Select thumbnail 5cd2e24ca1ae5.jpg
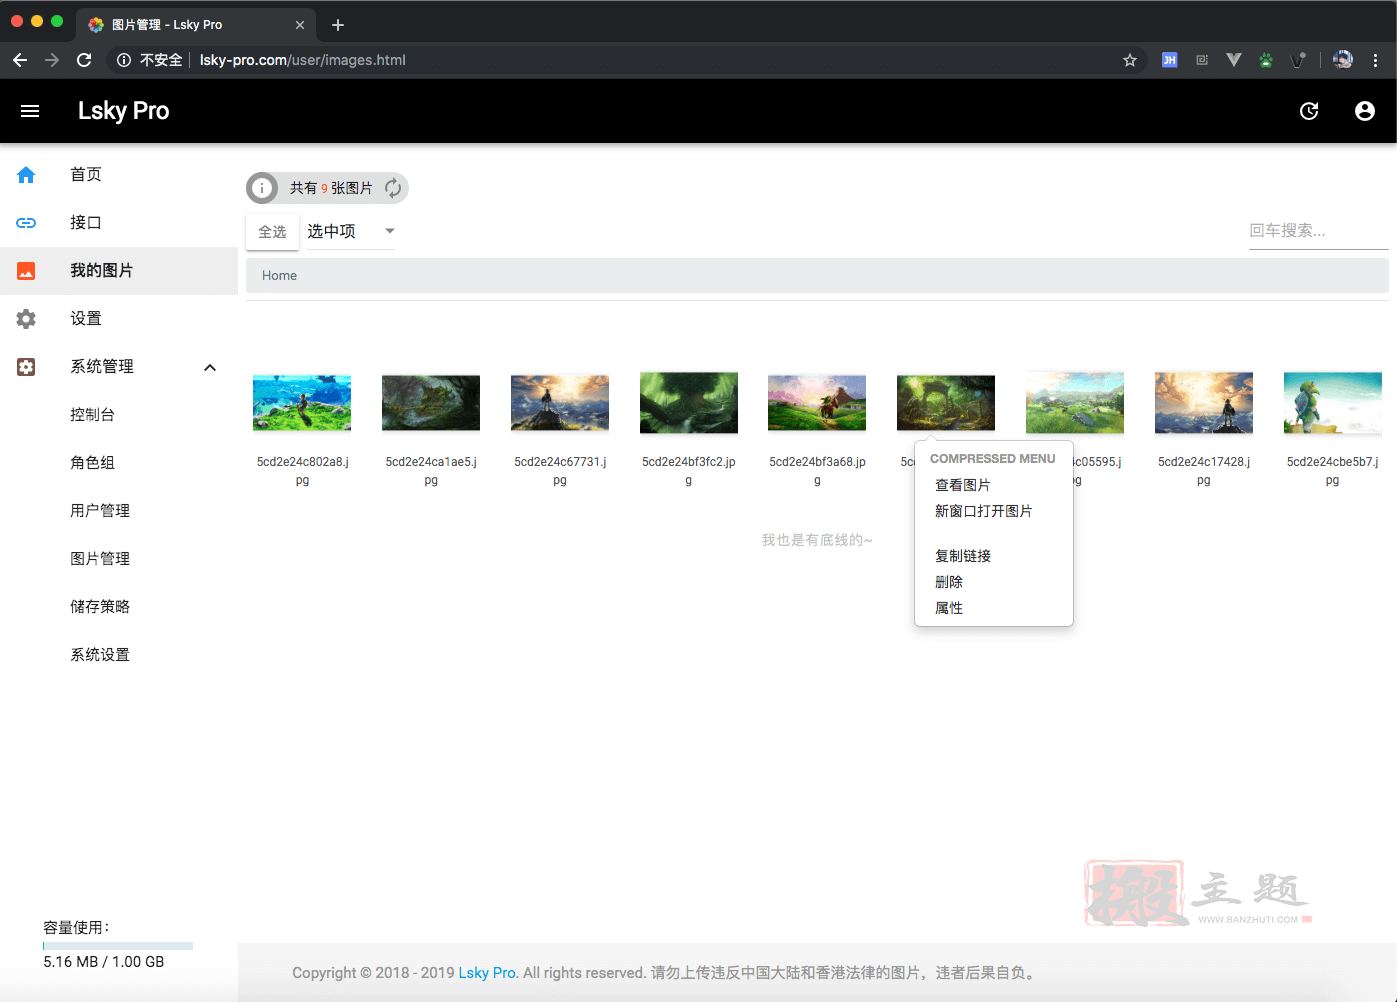Viewport: 1397px width, 1002px height. point(431,402)
